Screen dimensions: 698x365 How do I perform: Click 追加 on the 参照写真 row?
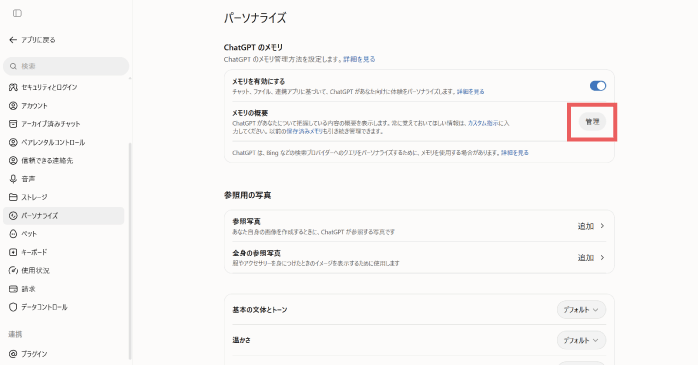pyautogui.click(x=586, y=227)
